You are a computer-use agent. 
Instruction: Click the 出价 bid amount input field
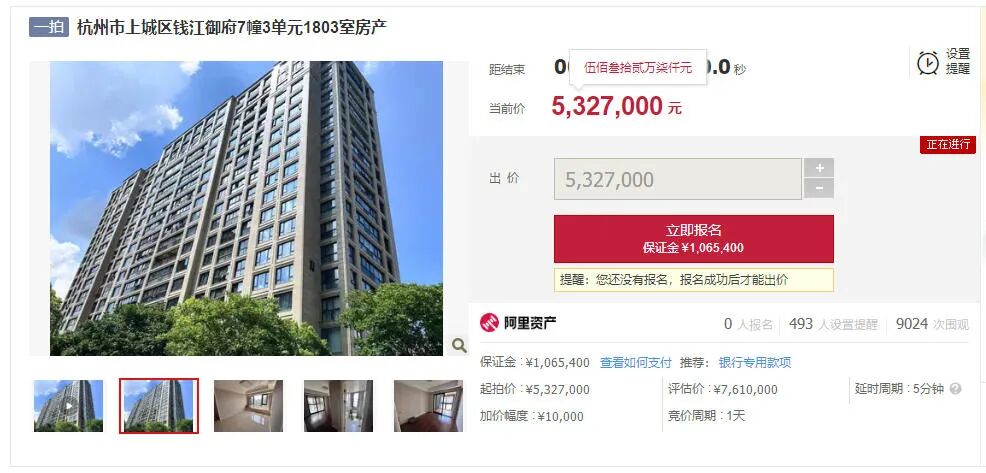coord(677,179)
